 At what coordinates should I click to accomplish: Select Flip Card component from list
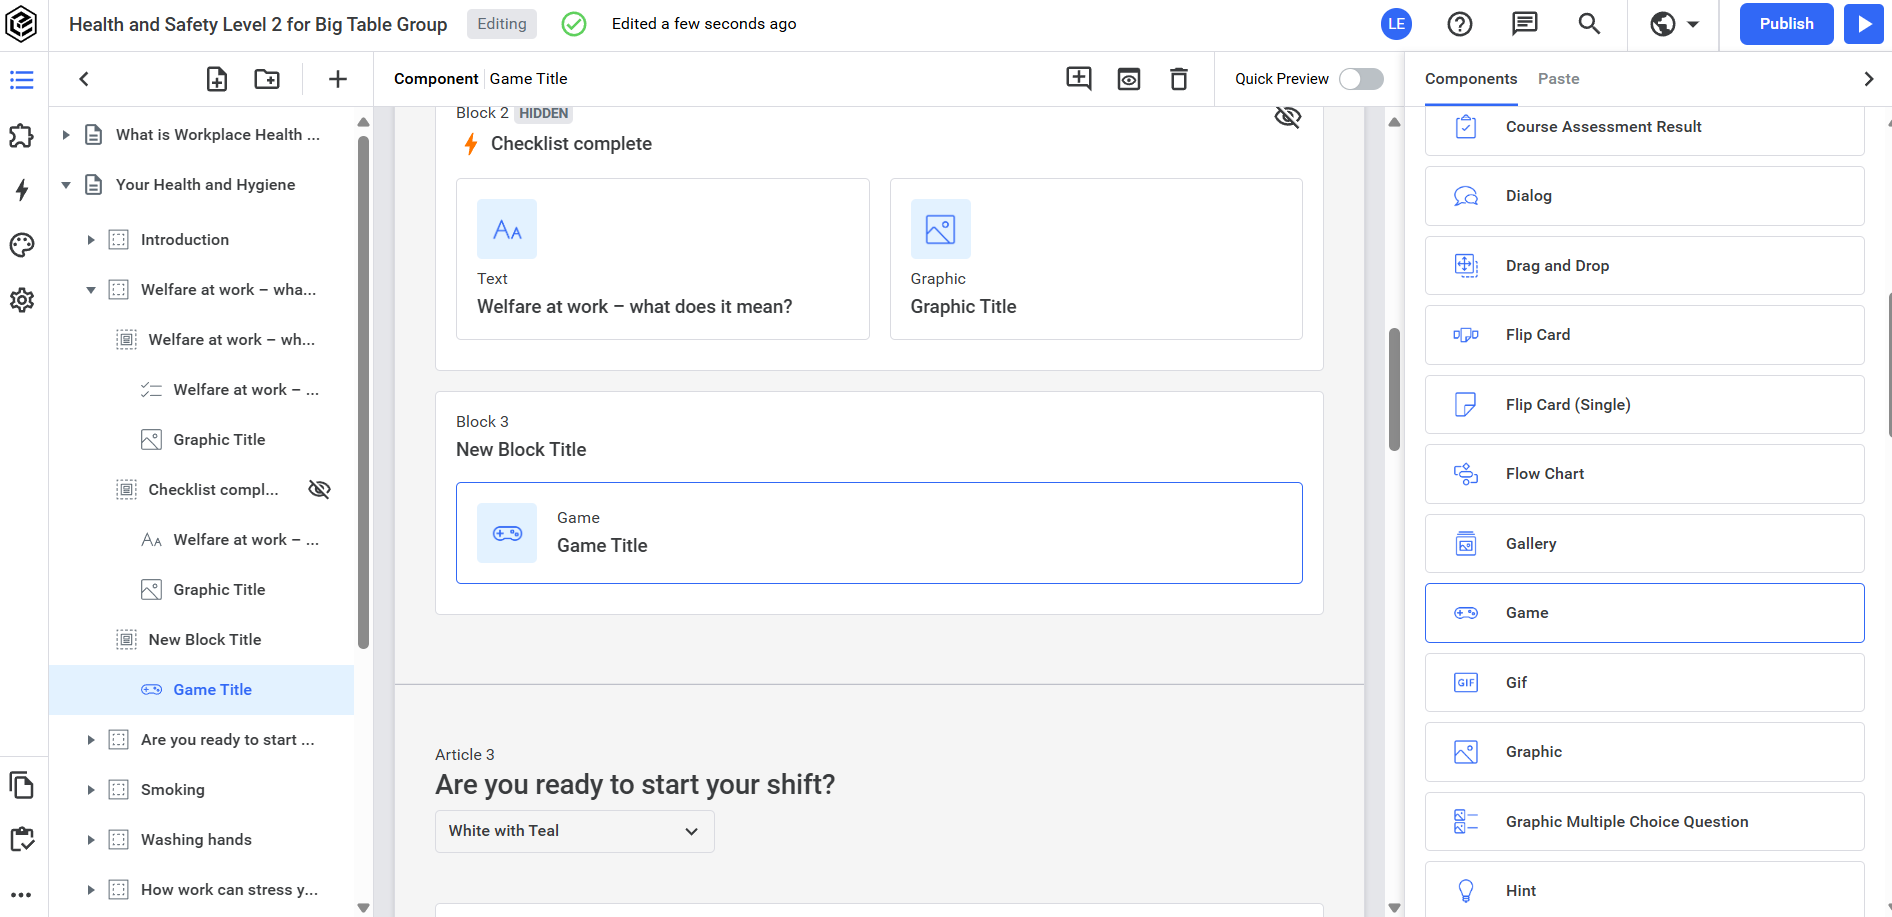[x=1644, y=335]
